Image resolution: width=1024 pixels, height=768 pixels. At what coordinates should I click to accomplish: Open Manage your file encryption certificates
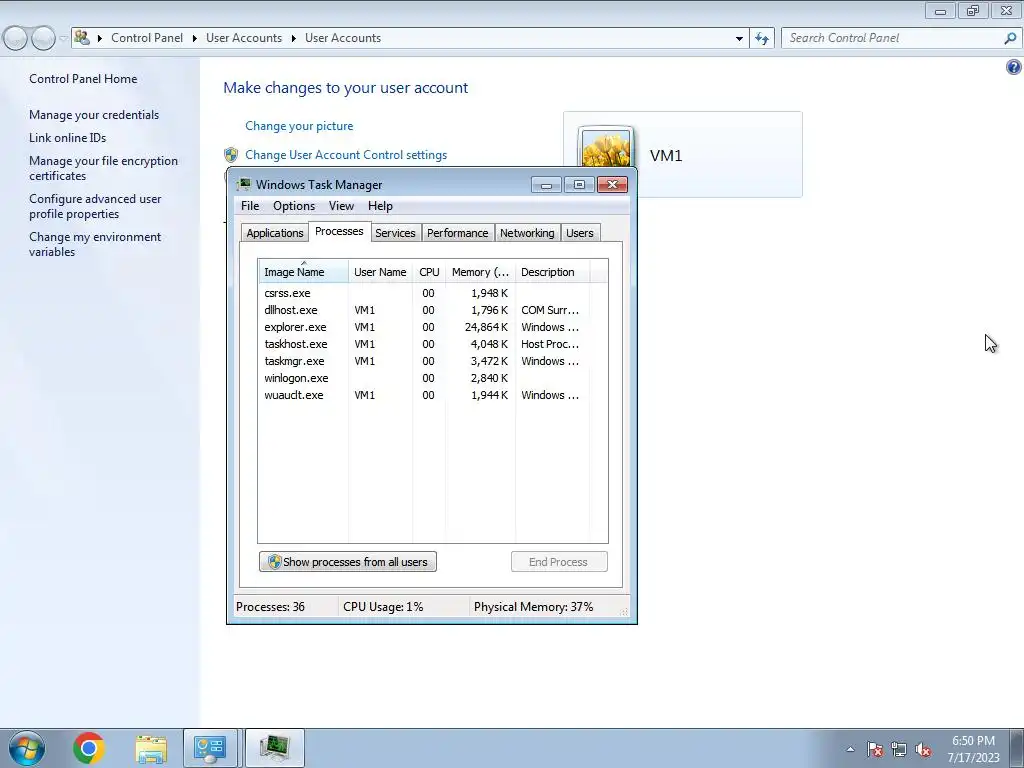pos(103,168)
